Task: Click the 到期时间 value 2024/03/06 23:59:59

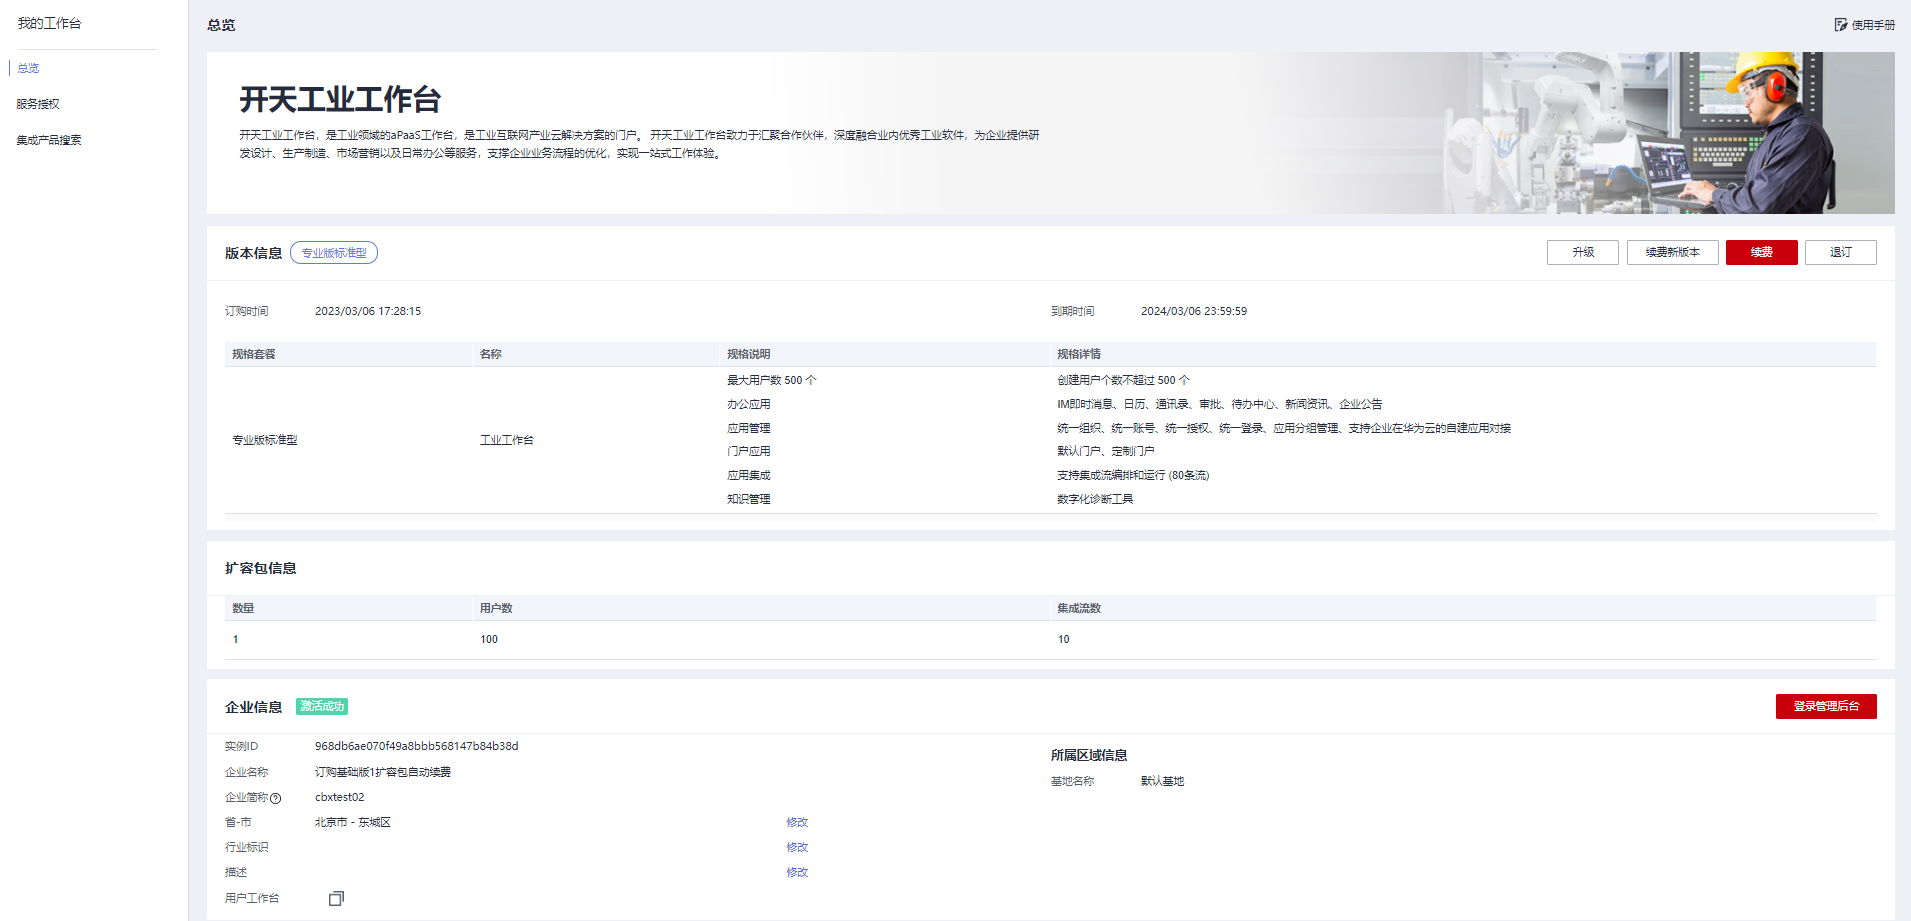Action: 1194,311
